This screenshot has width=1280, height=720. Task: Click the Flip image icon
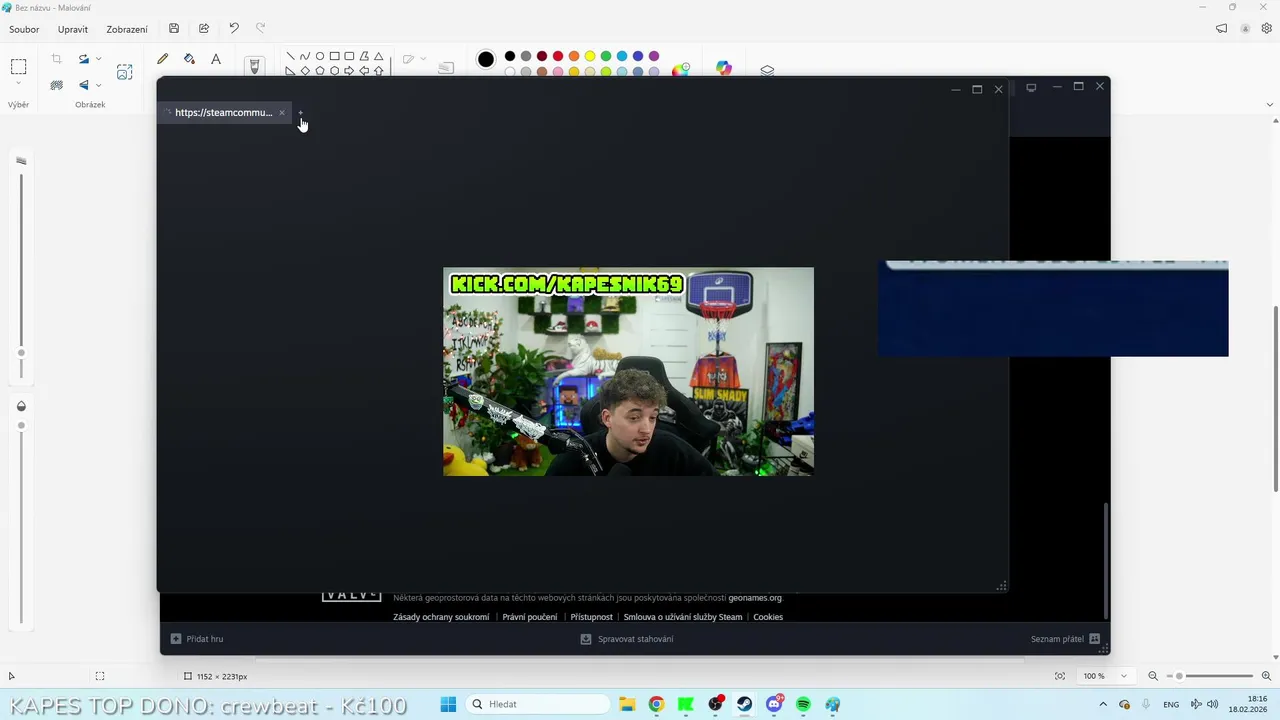click(x=84, y=85)
